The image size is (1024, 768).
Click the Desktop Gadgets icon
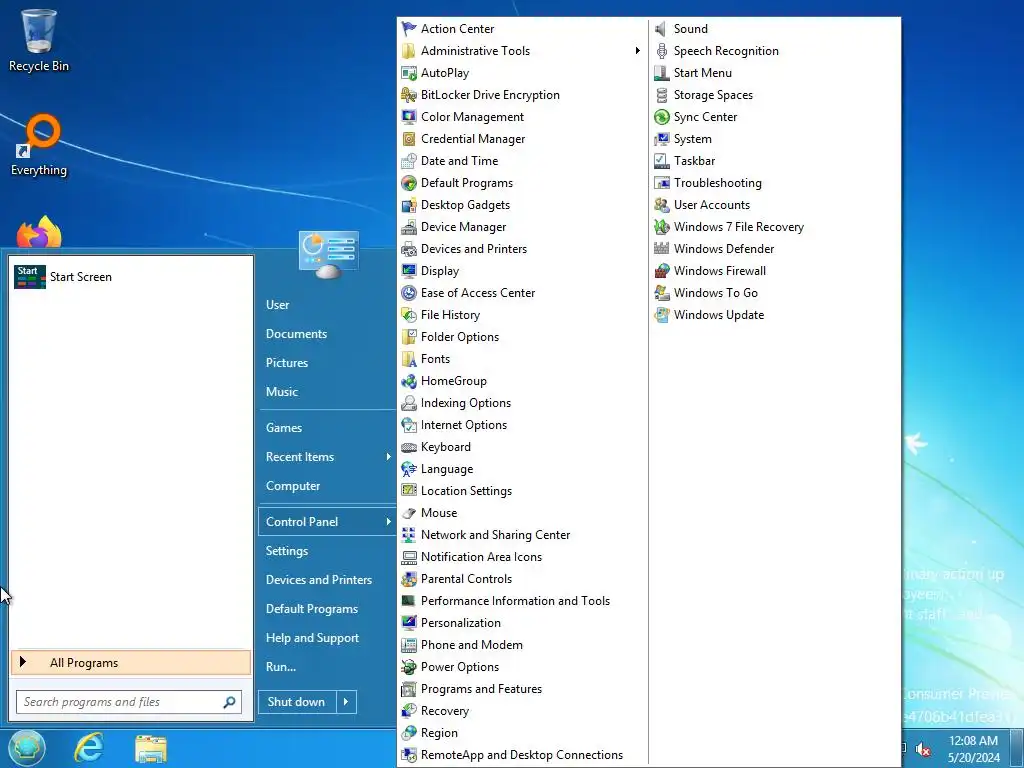click(x=409, y=205)
